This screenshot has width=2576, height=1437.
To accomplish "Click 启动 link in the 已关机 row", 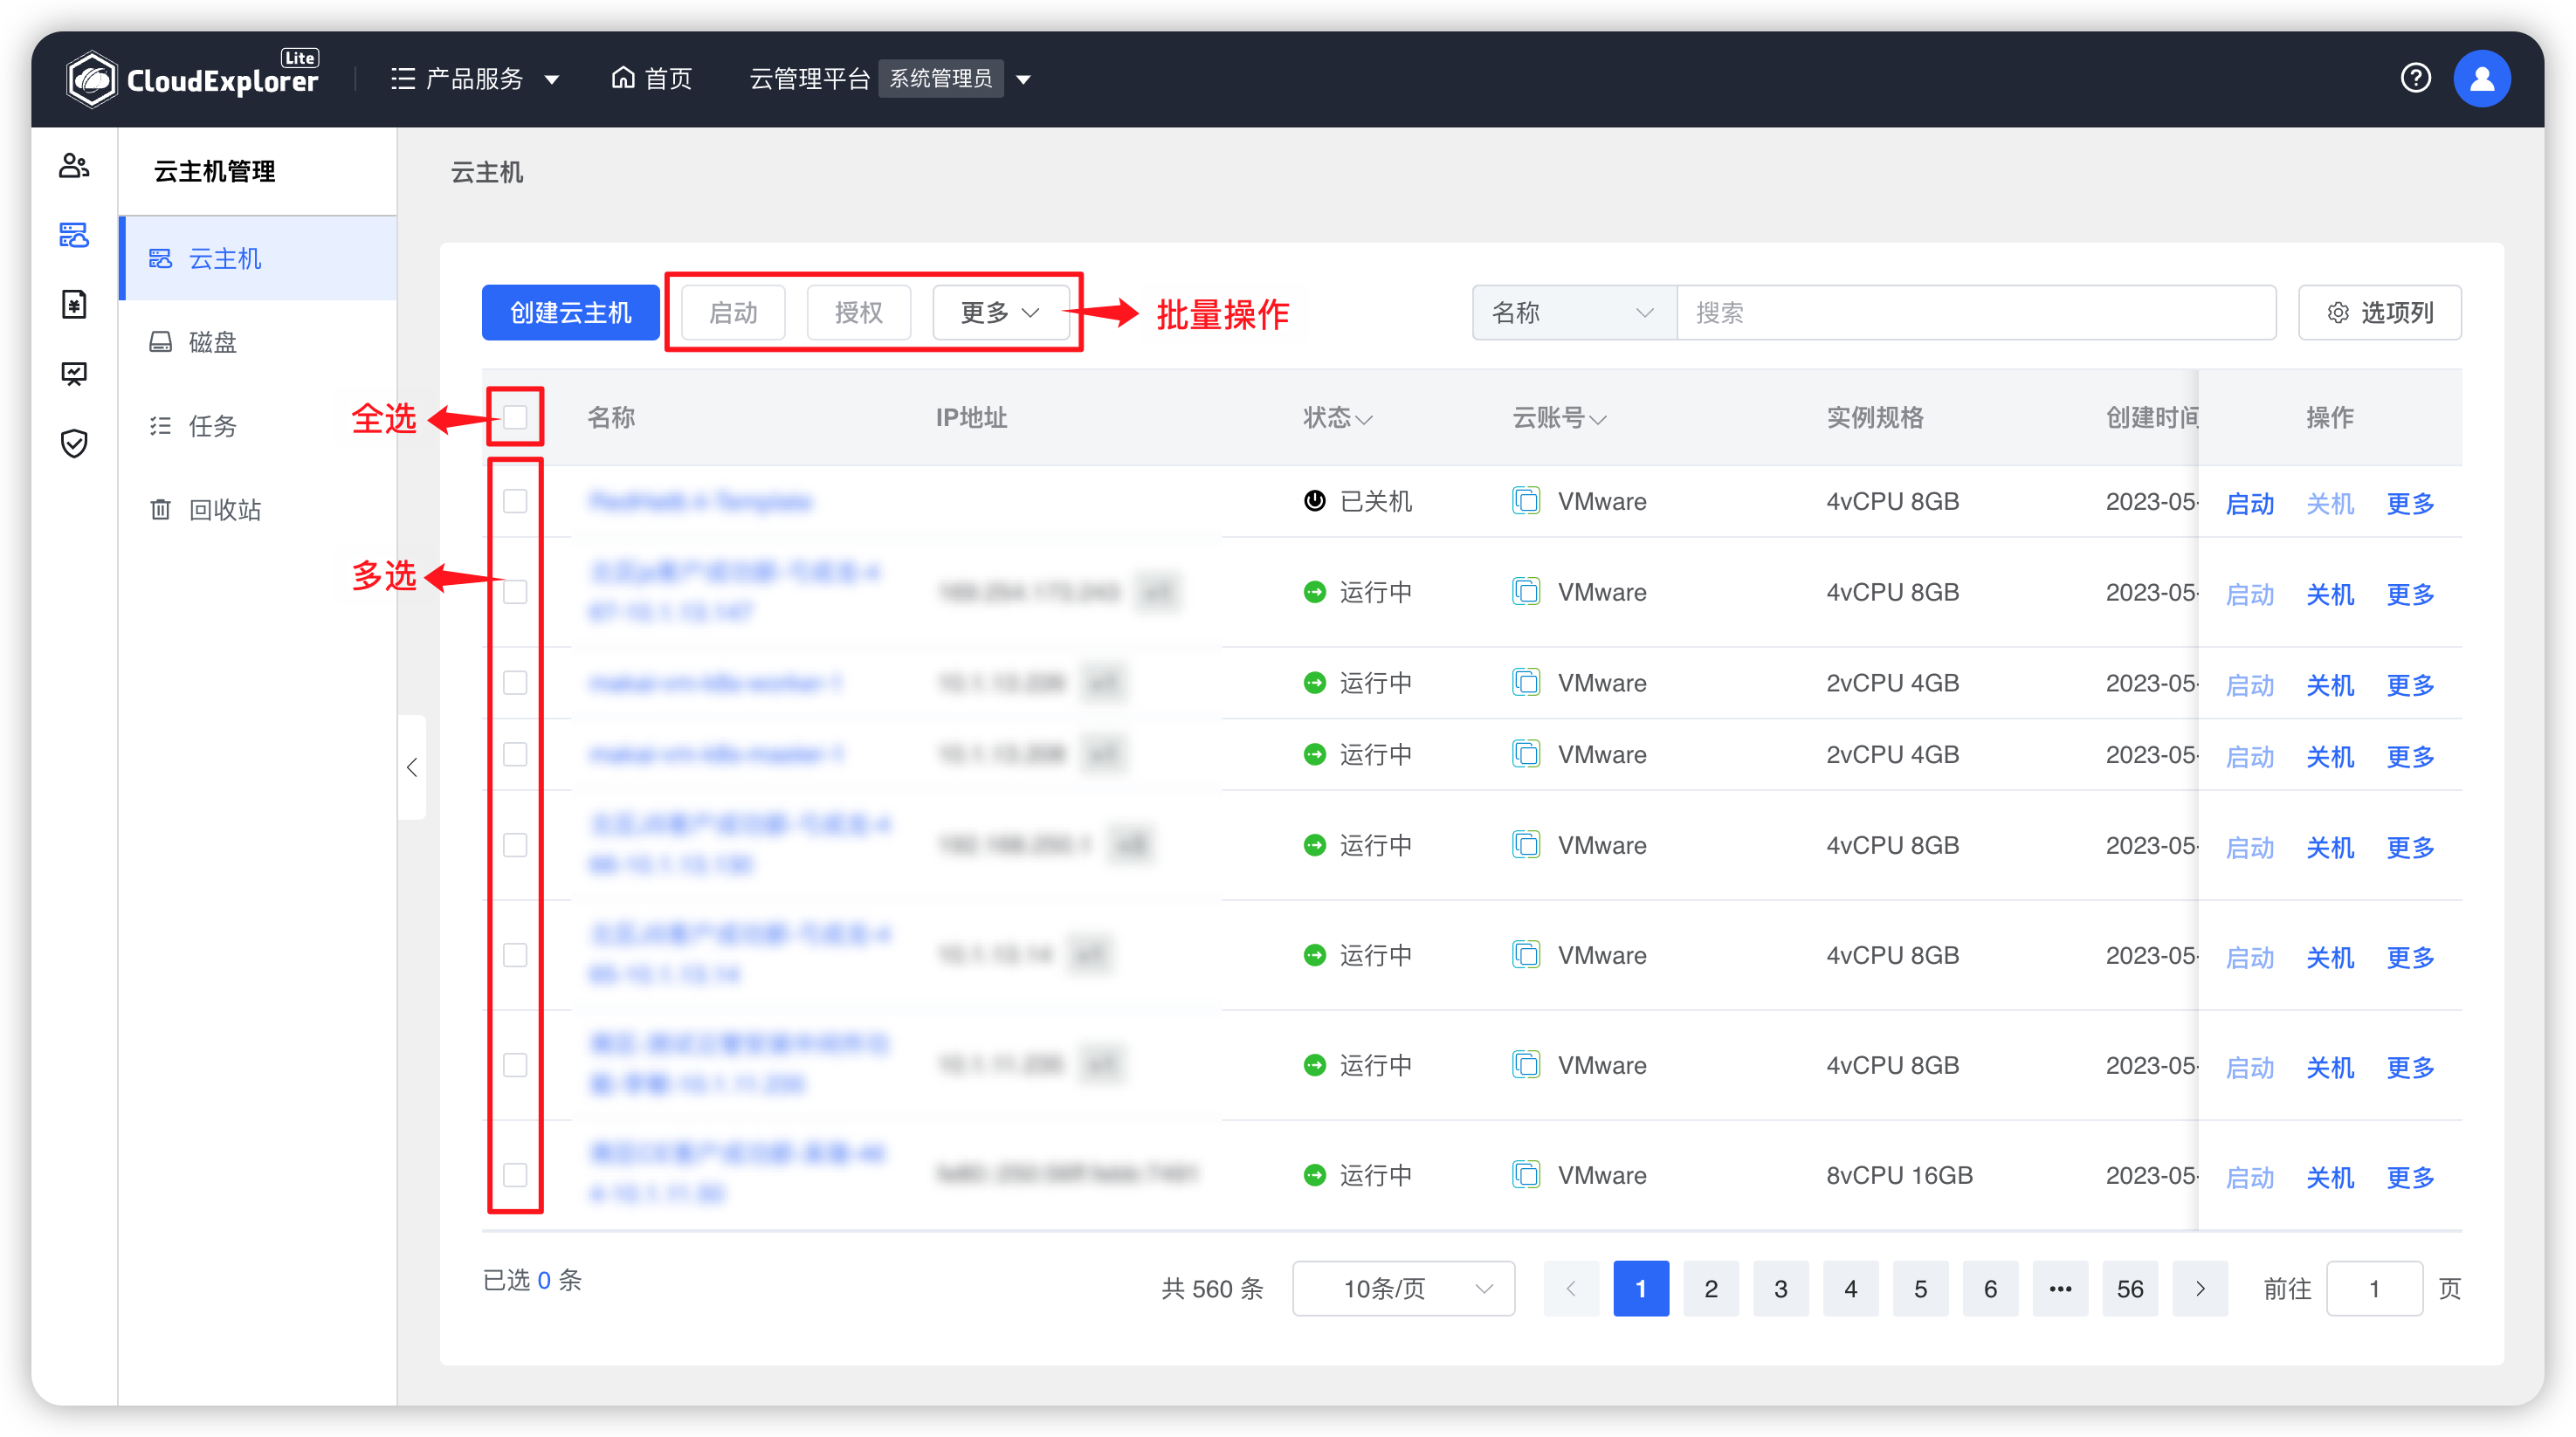I will point(2250,503).
